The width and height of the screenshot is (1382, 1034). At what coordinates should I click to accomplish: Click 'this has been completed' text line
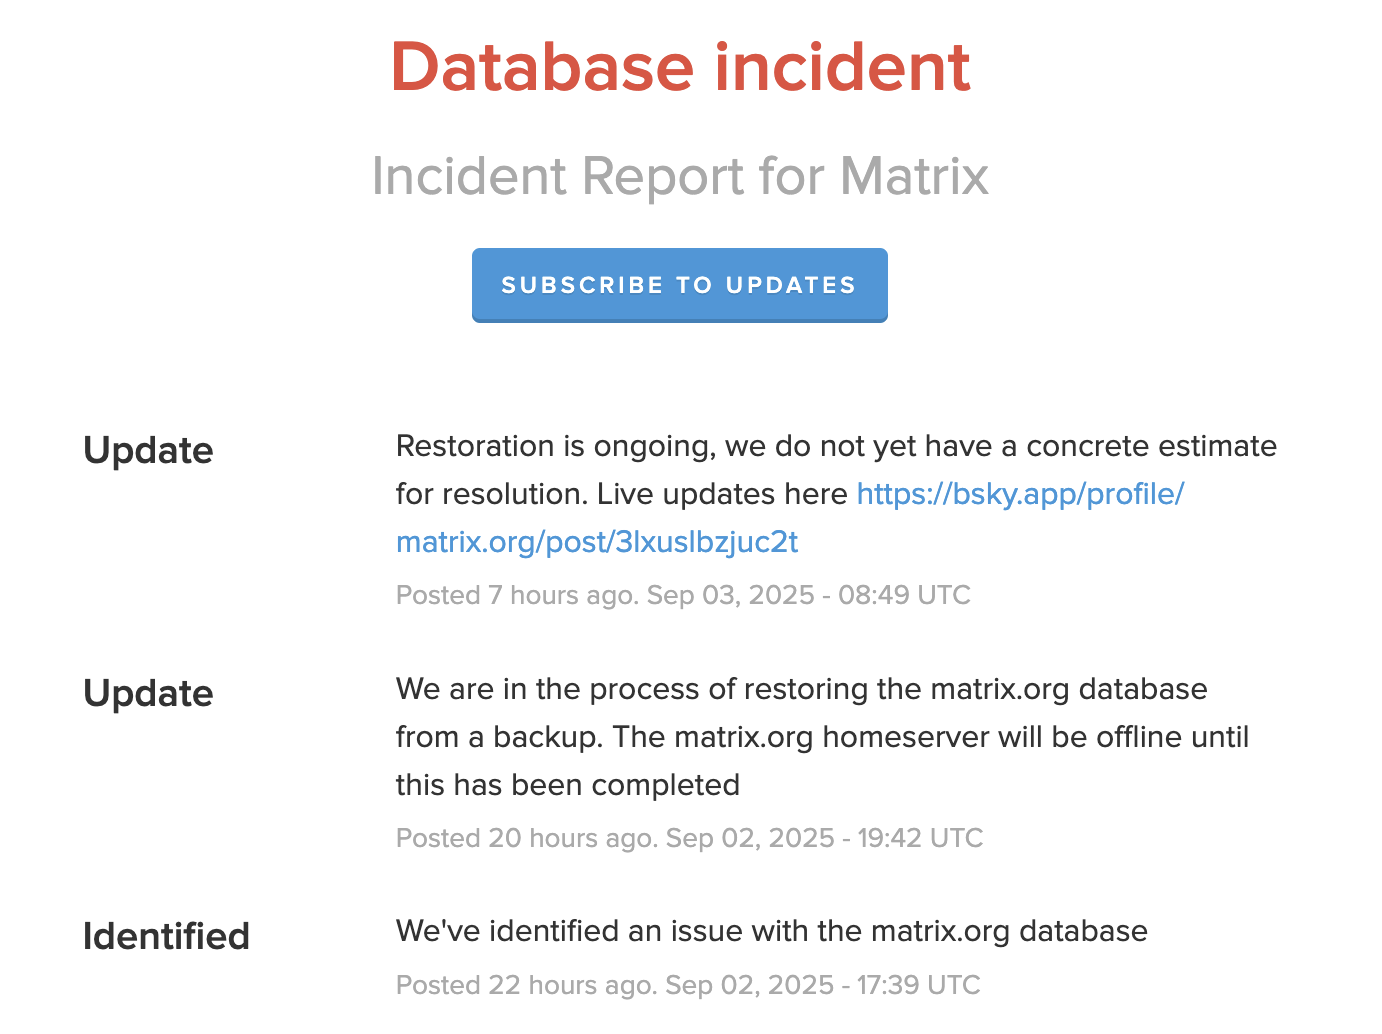[x=567, y=785]
